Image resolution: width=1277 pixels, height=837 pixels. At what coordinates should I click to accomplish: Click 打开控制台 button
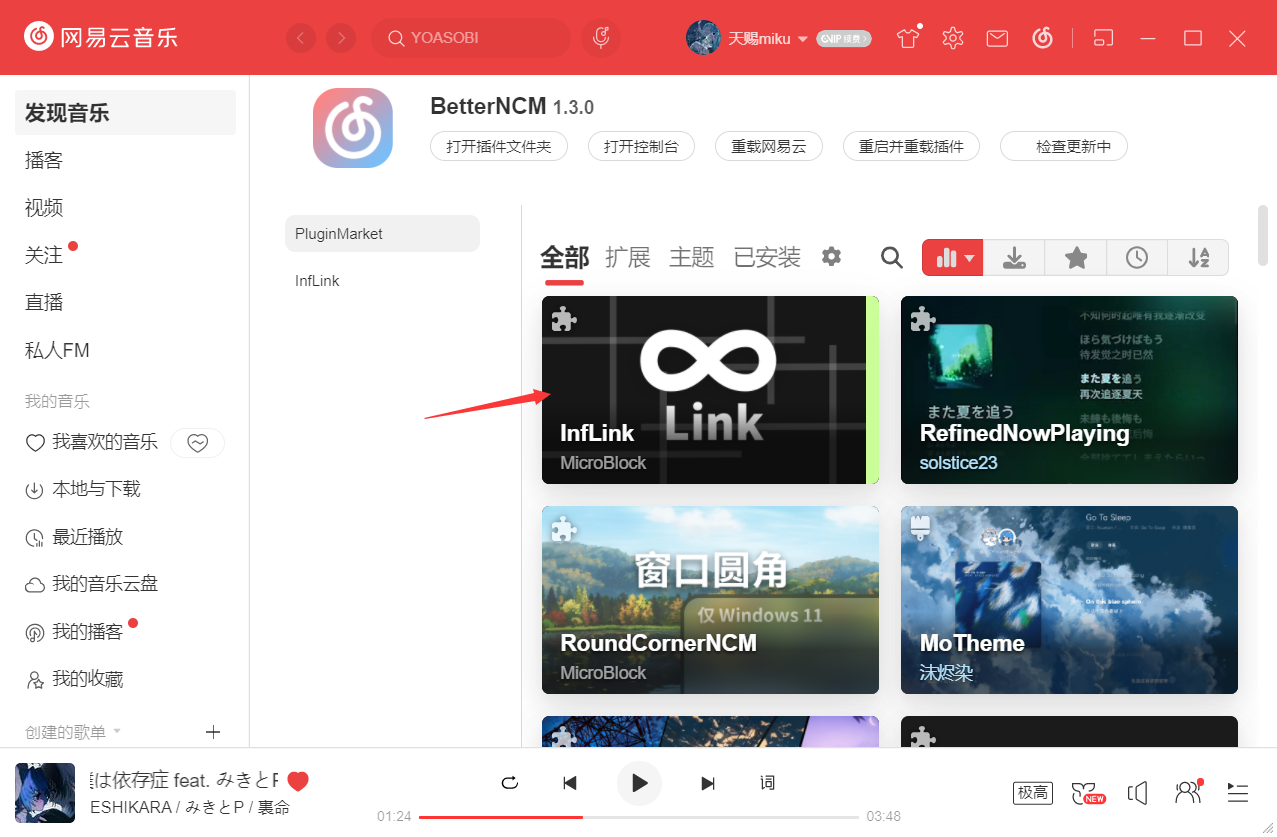(641, 146)
